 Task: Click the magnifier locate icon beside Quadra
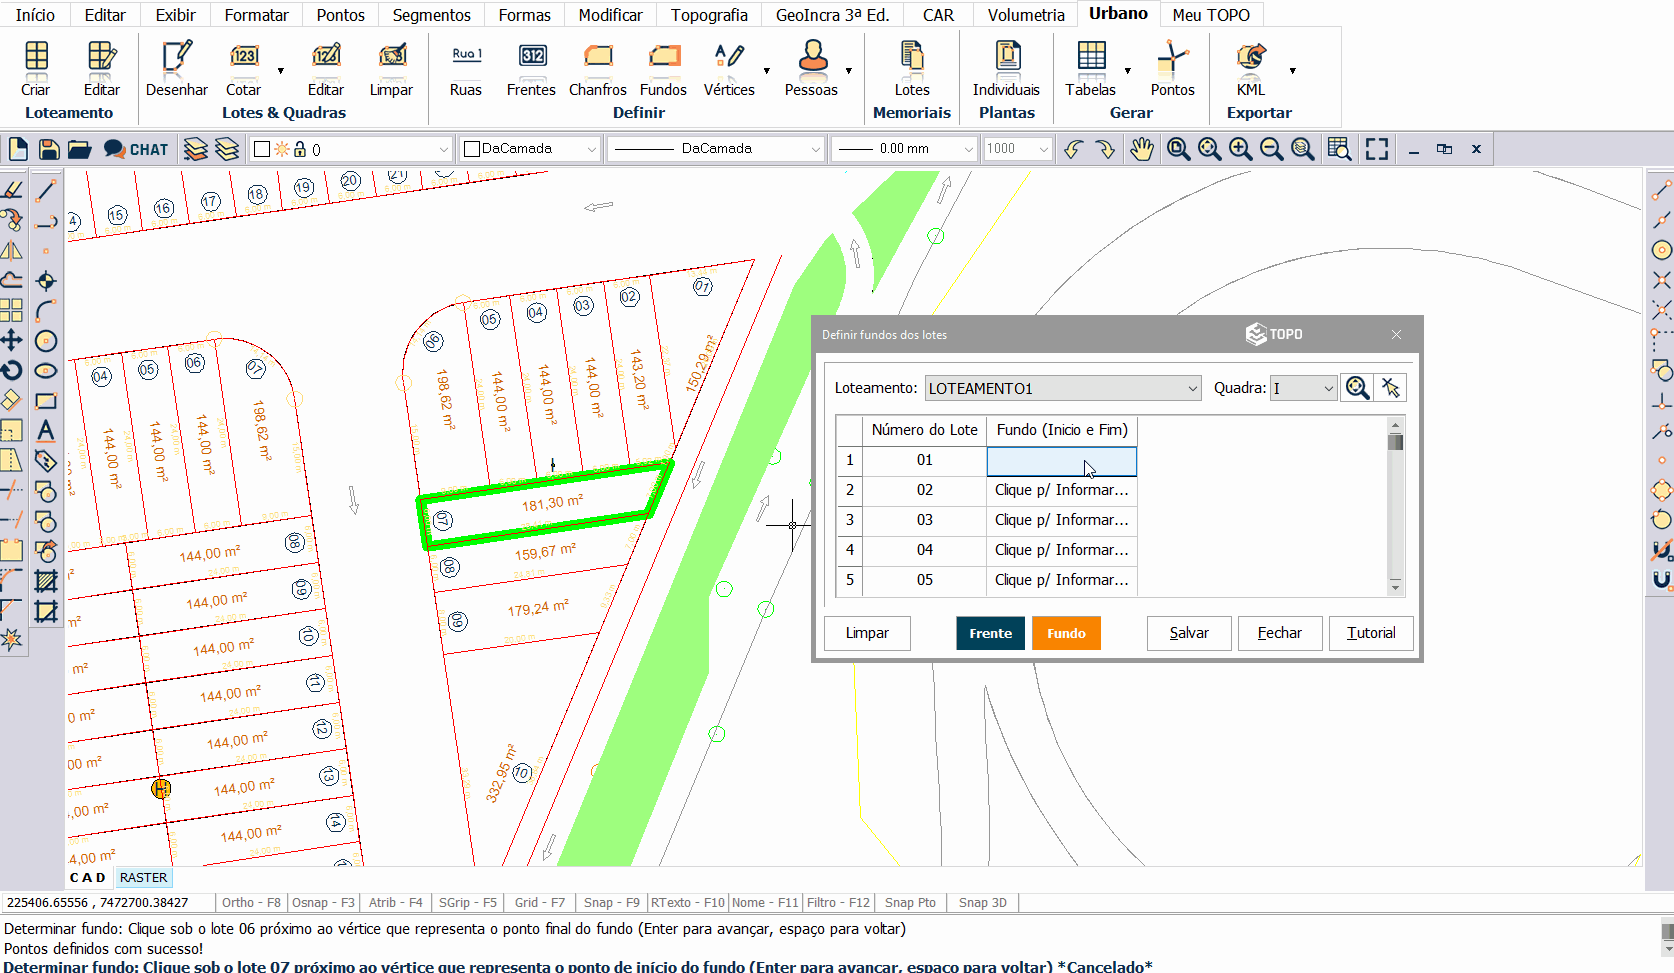1357,388
